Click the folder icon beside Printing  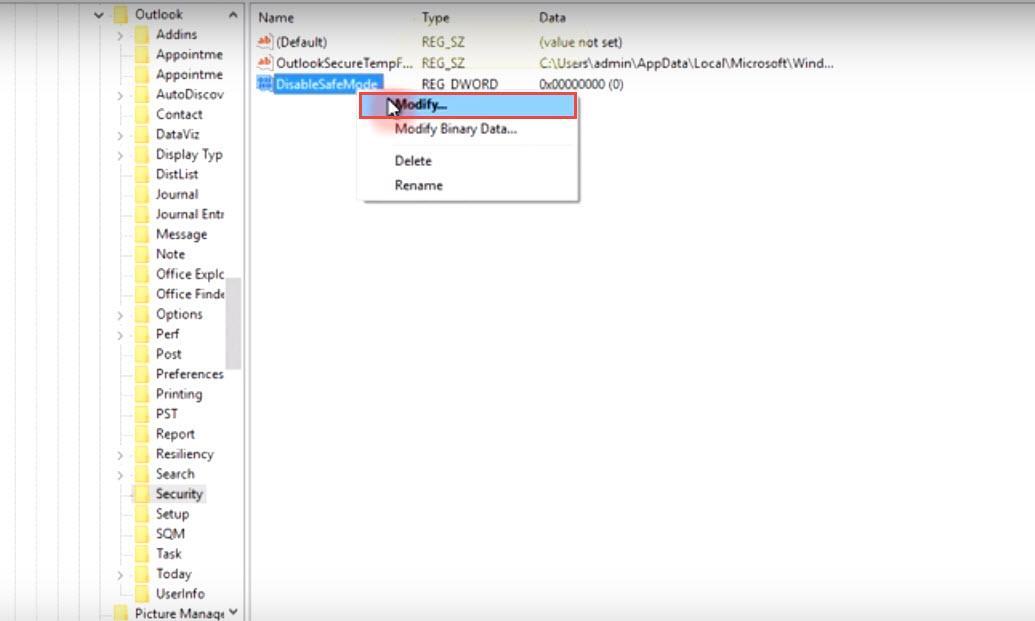point(142,394)
